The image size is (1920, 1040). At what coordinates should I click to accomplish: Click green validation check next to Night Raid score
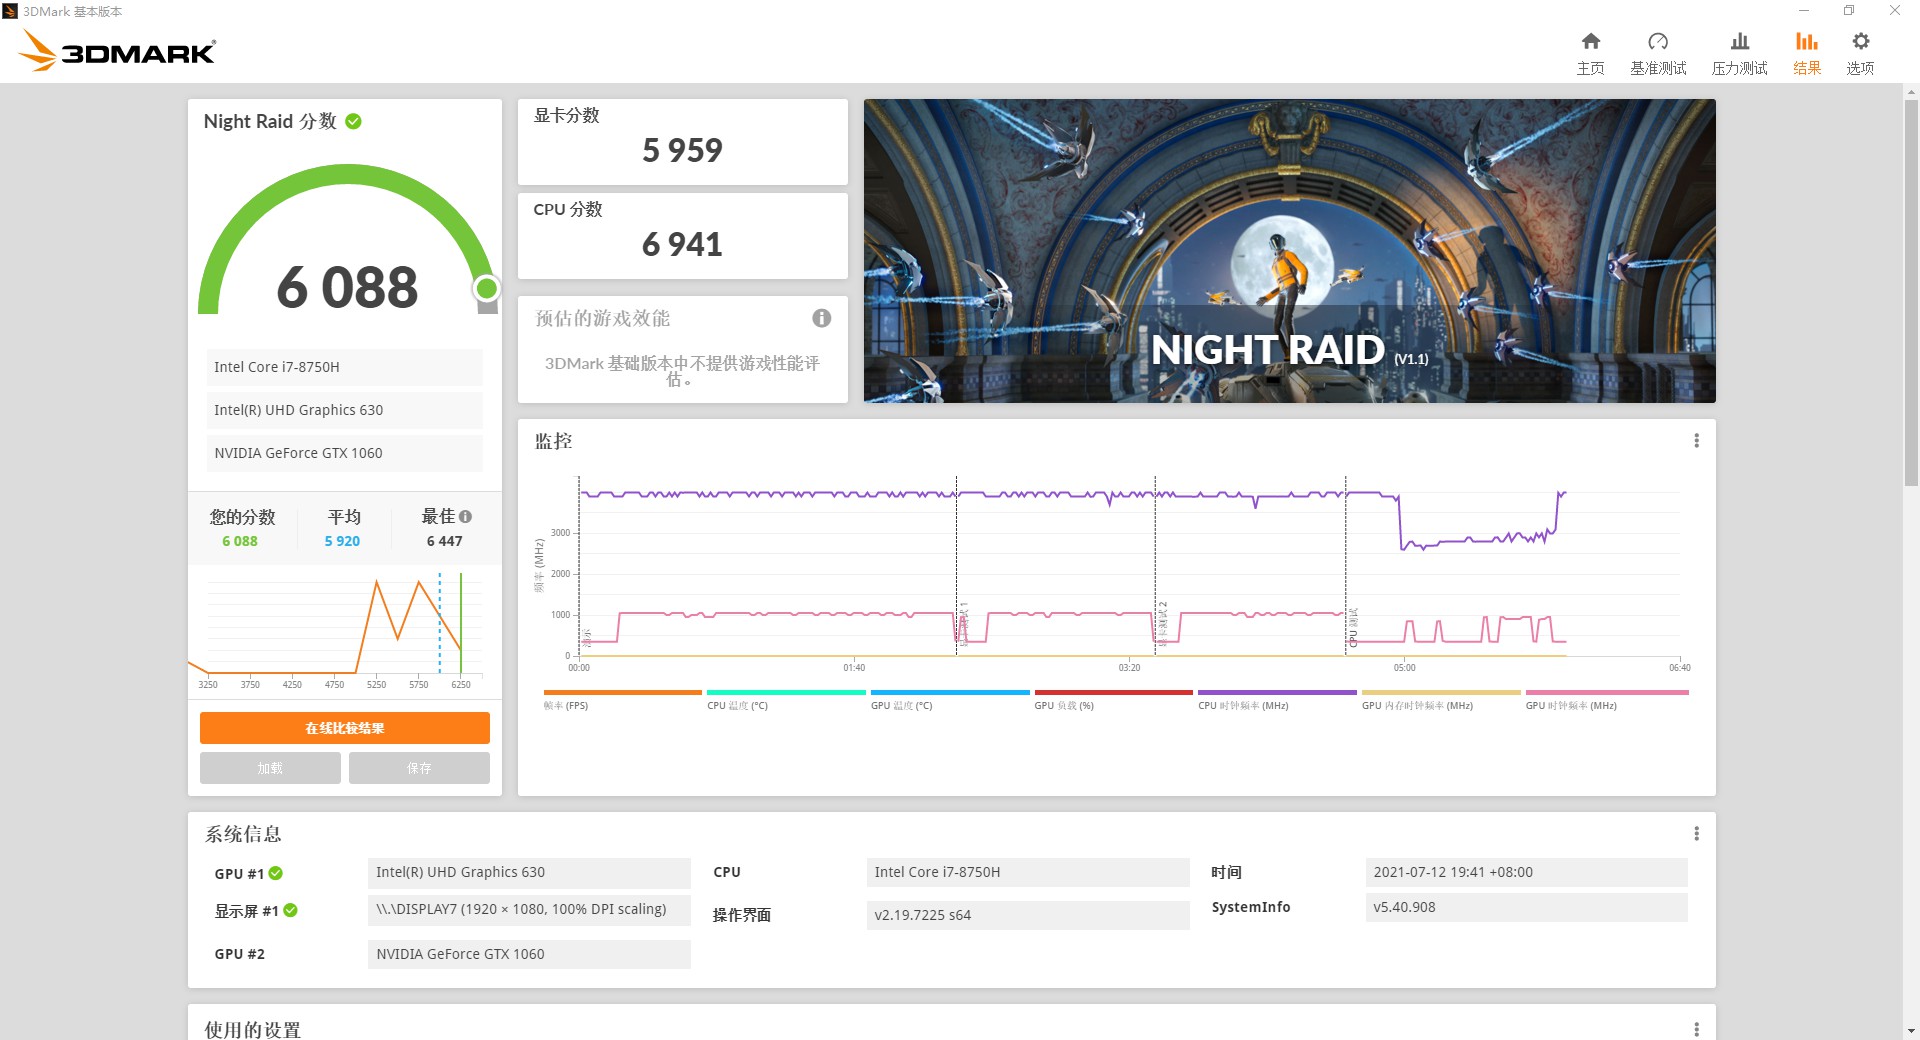pos(353,121)
